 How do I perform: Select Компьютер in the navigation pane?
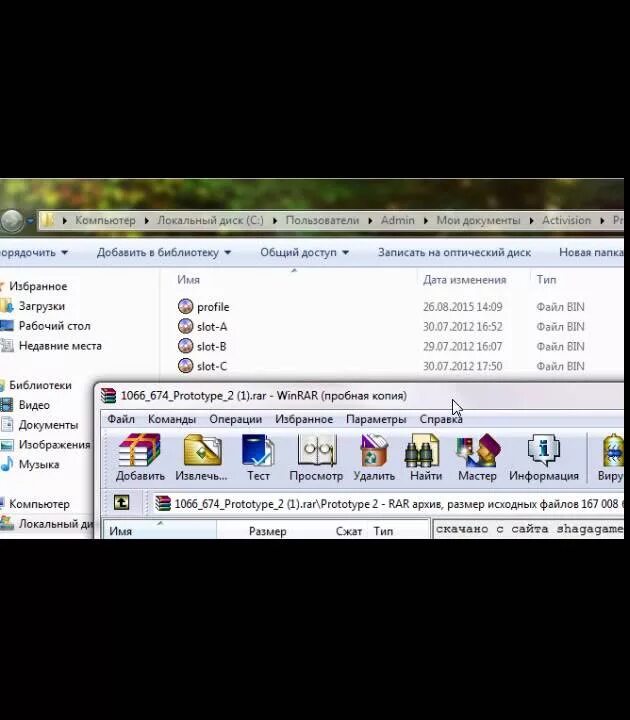[x=39, y=504]
